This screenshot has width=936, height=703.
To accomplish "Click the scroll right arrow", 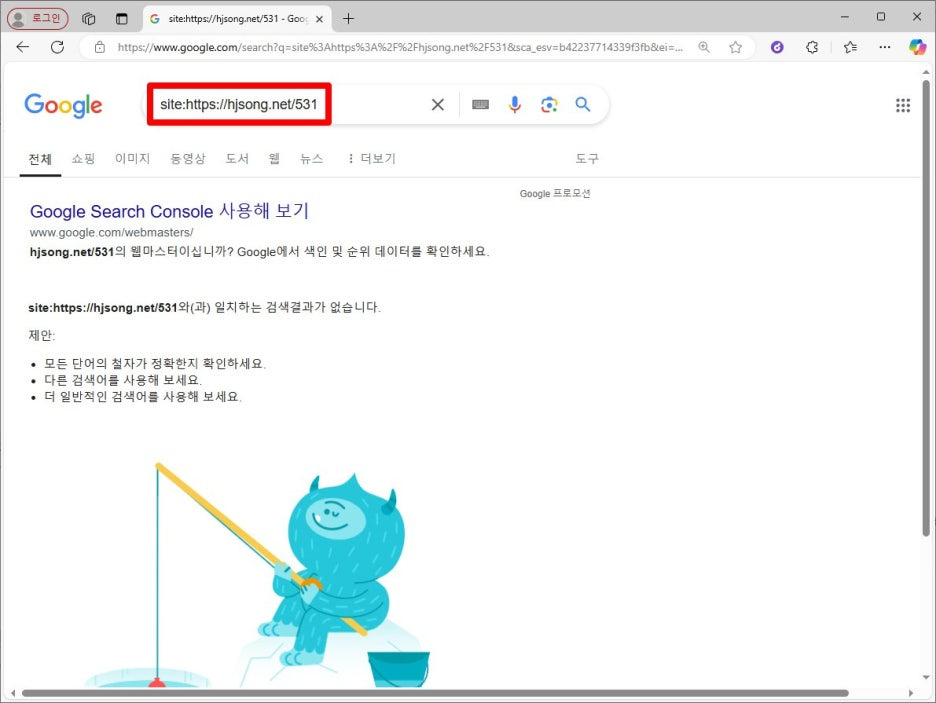I will pos(910,693).
